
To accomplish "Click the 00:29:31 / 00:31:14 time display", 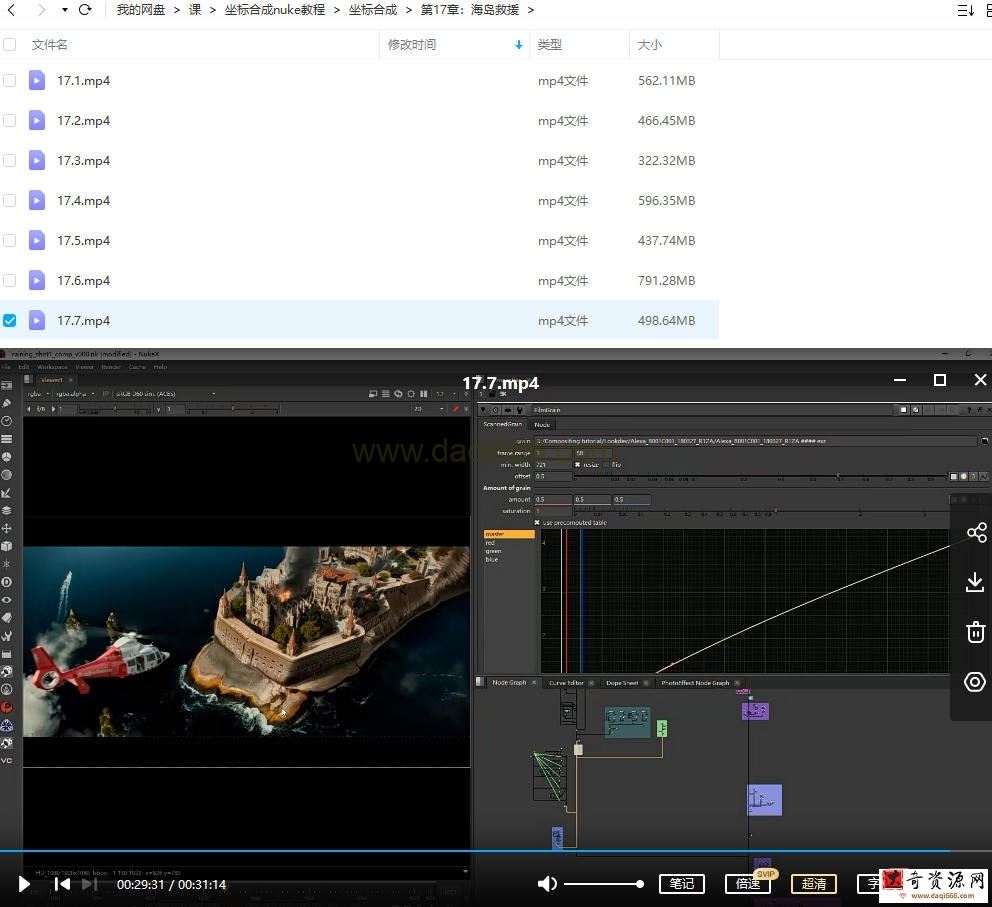I will tap(171, 884).
